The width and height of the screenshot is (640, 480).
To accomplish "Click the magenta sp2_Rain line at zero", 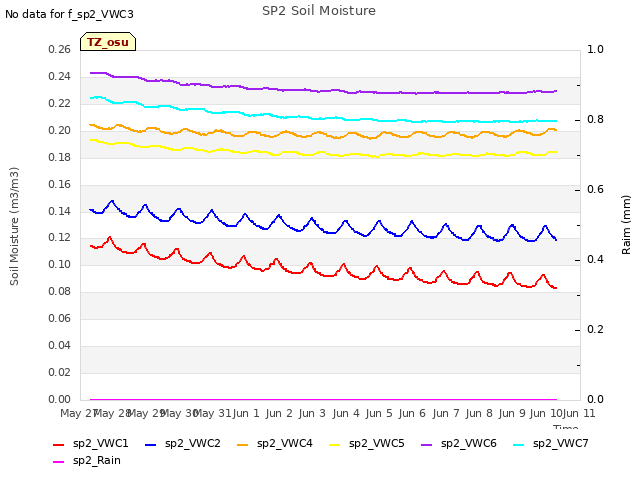I will pyautogui.click(x=322, y=399).
